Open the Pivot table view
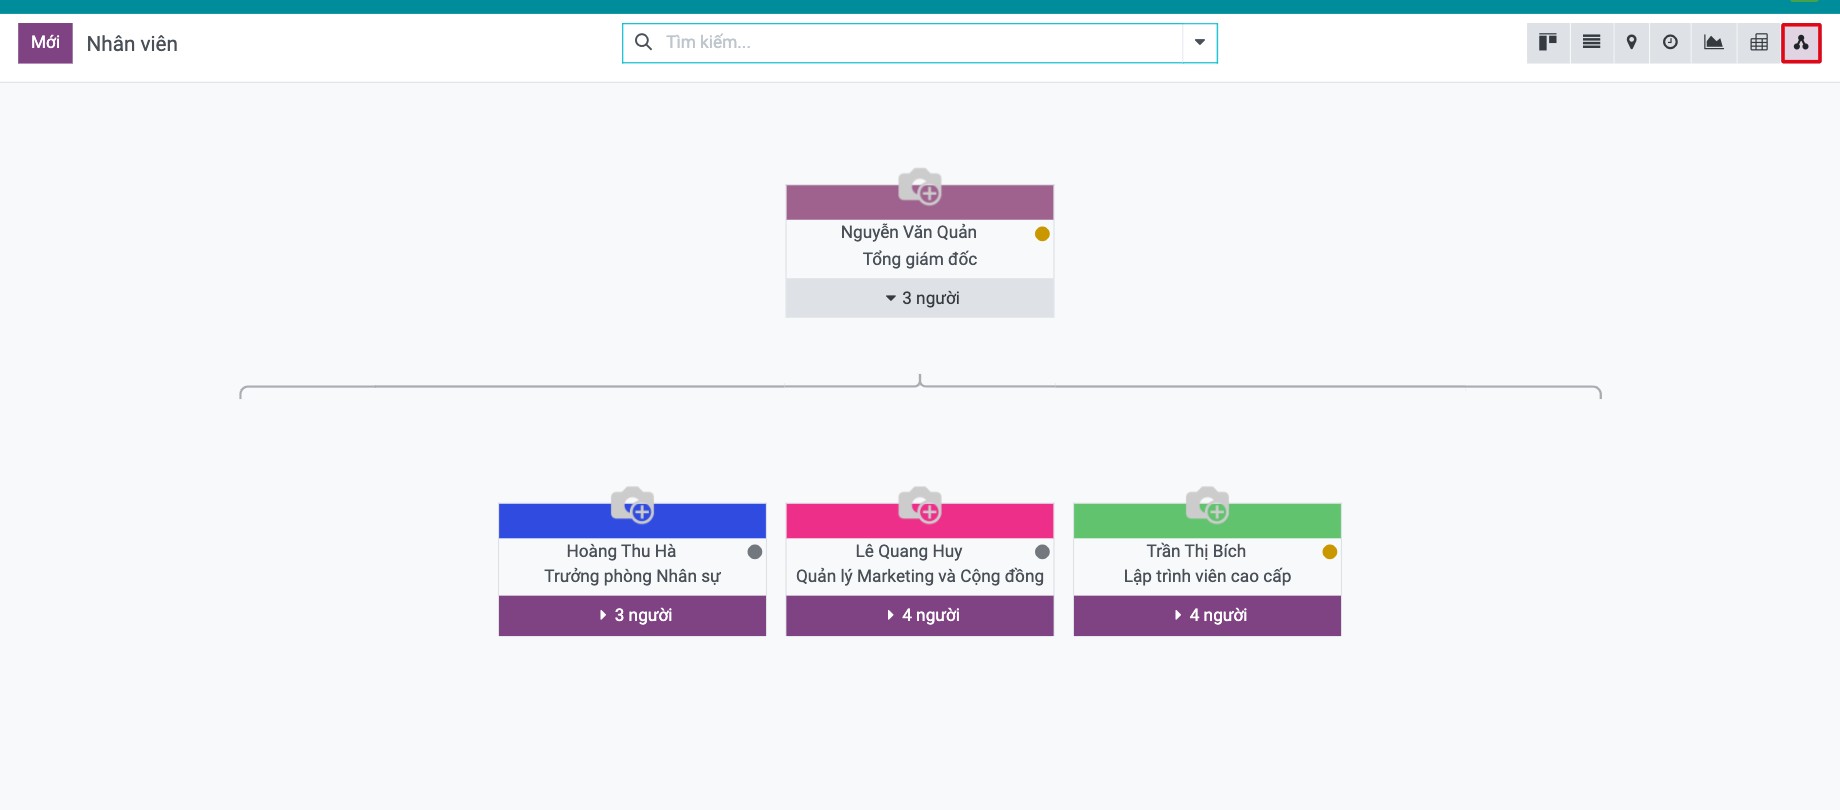 point(1759,42)
